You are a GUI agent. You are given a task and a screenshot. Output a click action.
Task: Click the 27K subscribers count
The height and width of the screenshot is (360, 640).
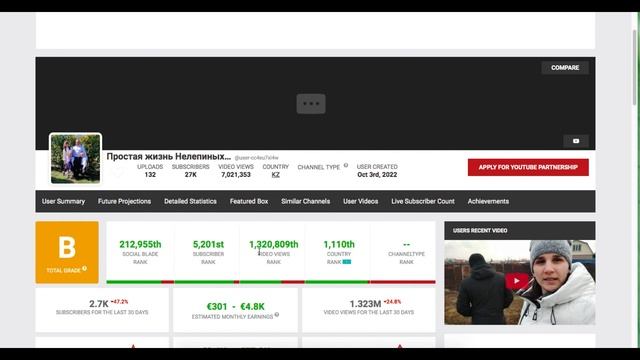(x=191, y=175)
